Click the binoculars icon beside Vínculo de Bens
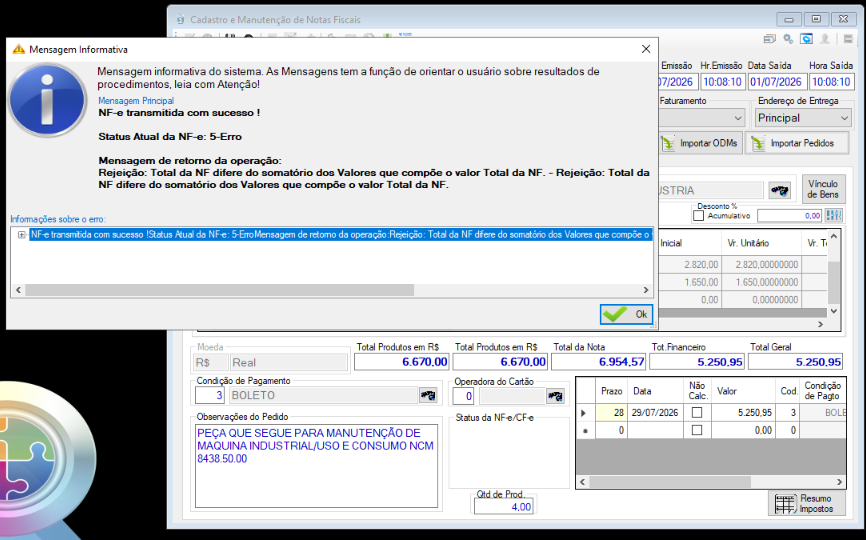This screenshot has width=866, height=540. tap(779, 190)
